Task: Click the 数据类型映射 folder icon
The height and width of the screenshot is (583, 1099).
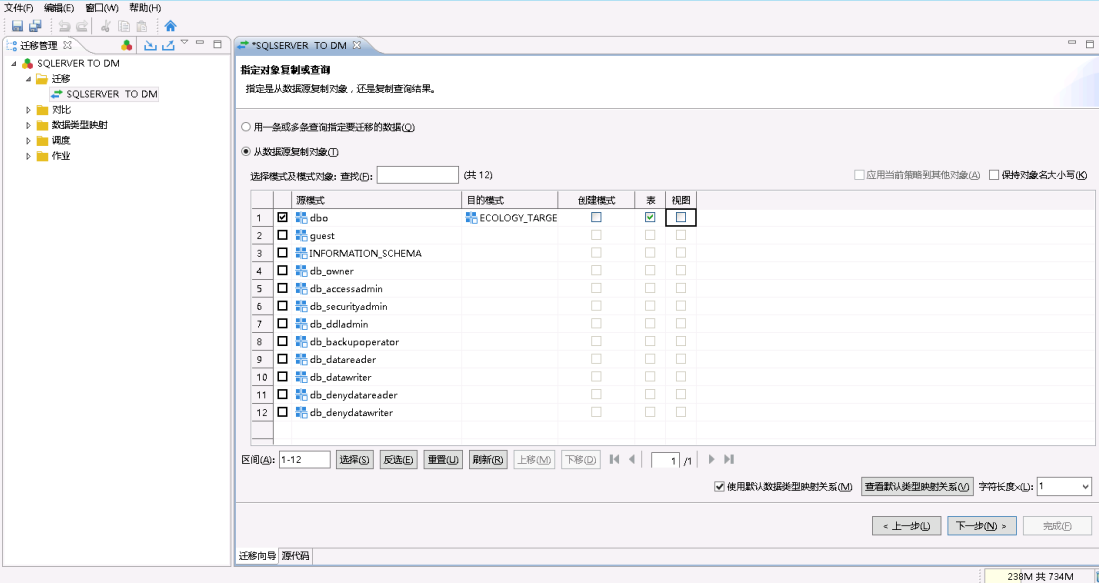Action: 43,125
